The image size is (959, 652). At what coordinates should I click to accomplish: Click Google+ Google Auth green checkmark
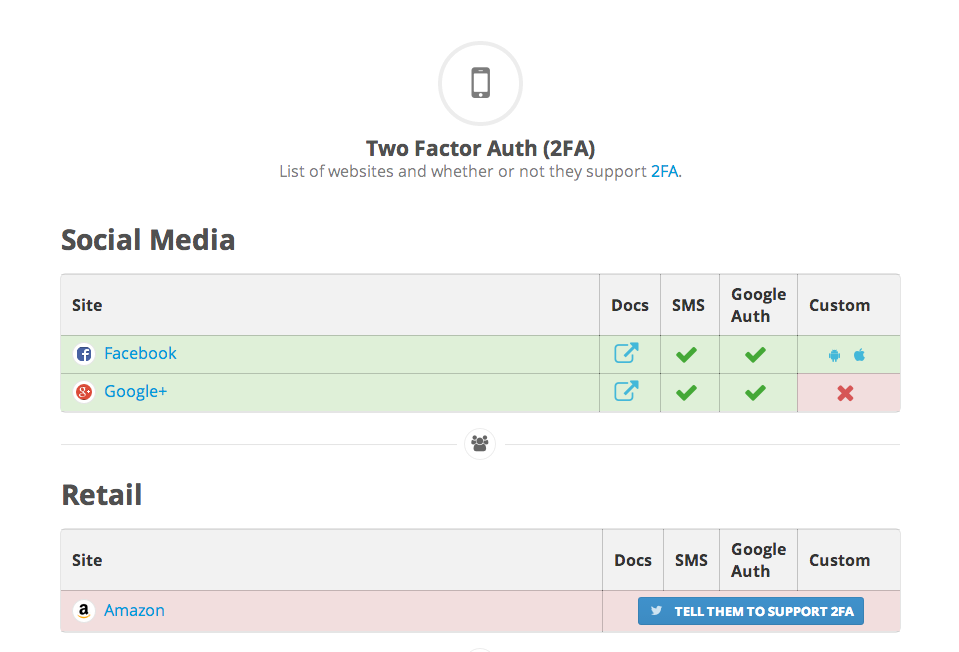pos(755,393)
